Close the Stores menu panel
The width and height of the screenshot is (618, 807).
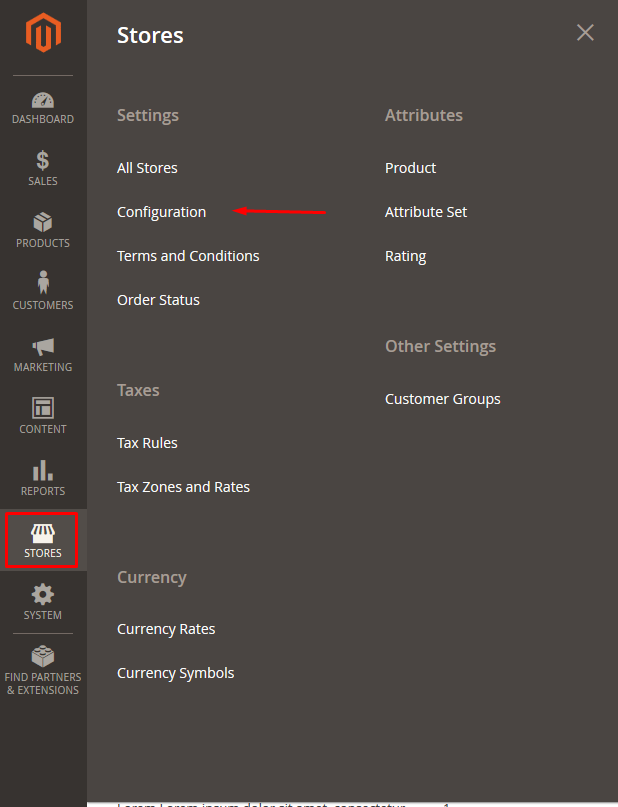point(585,32)
